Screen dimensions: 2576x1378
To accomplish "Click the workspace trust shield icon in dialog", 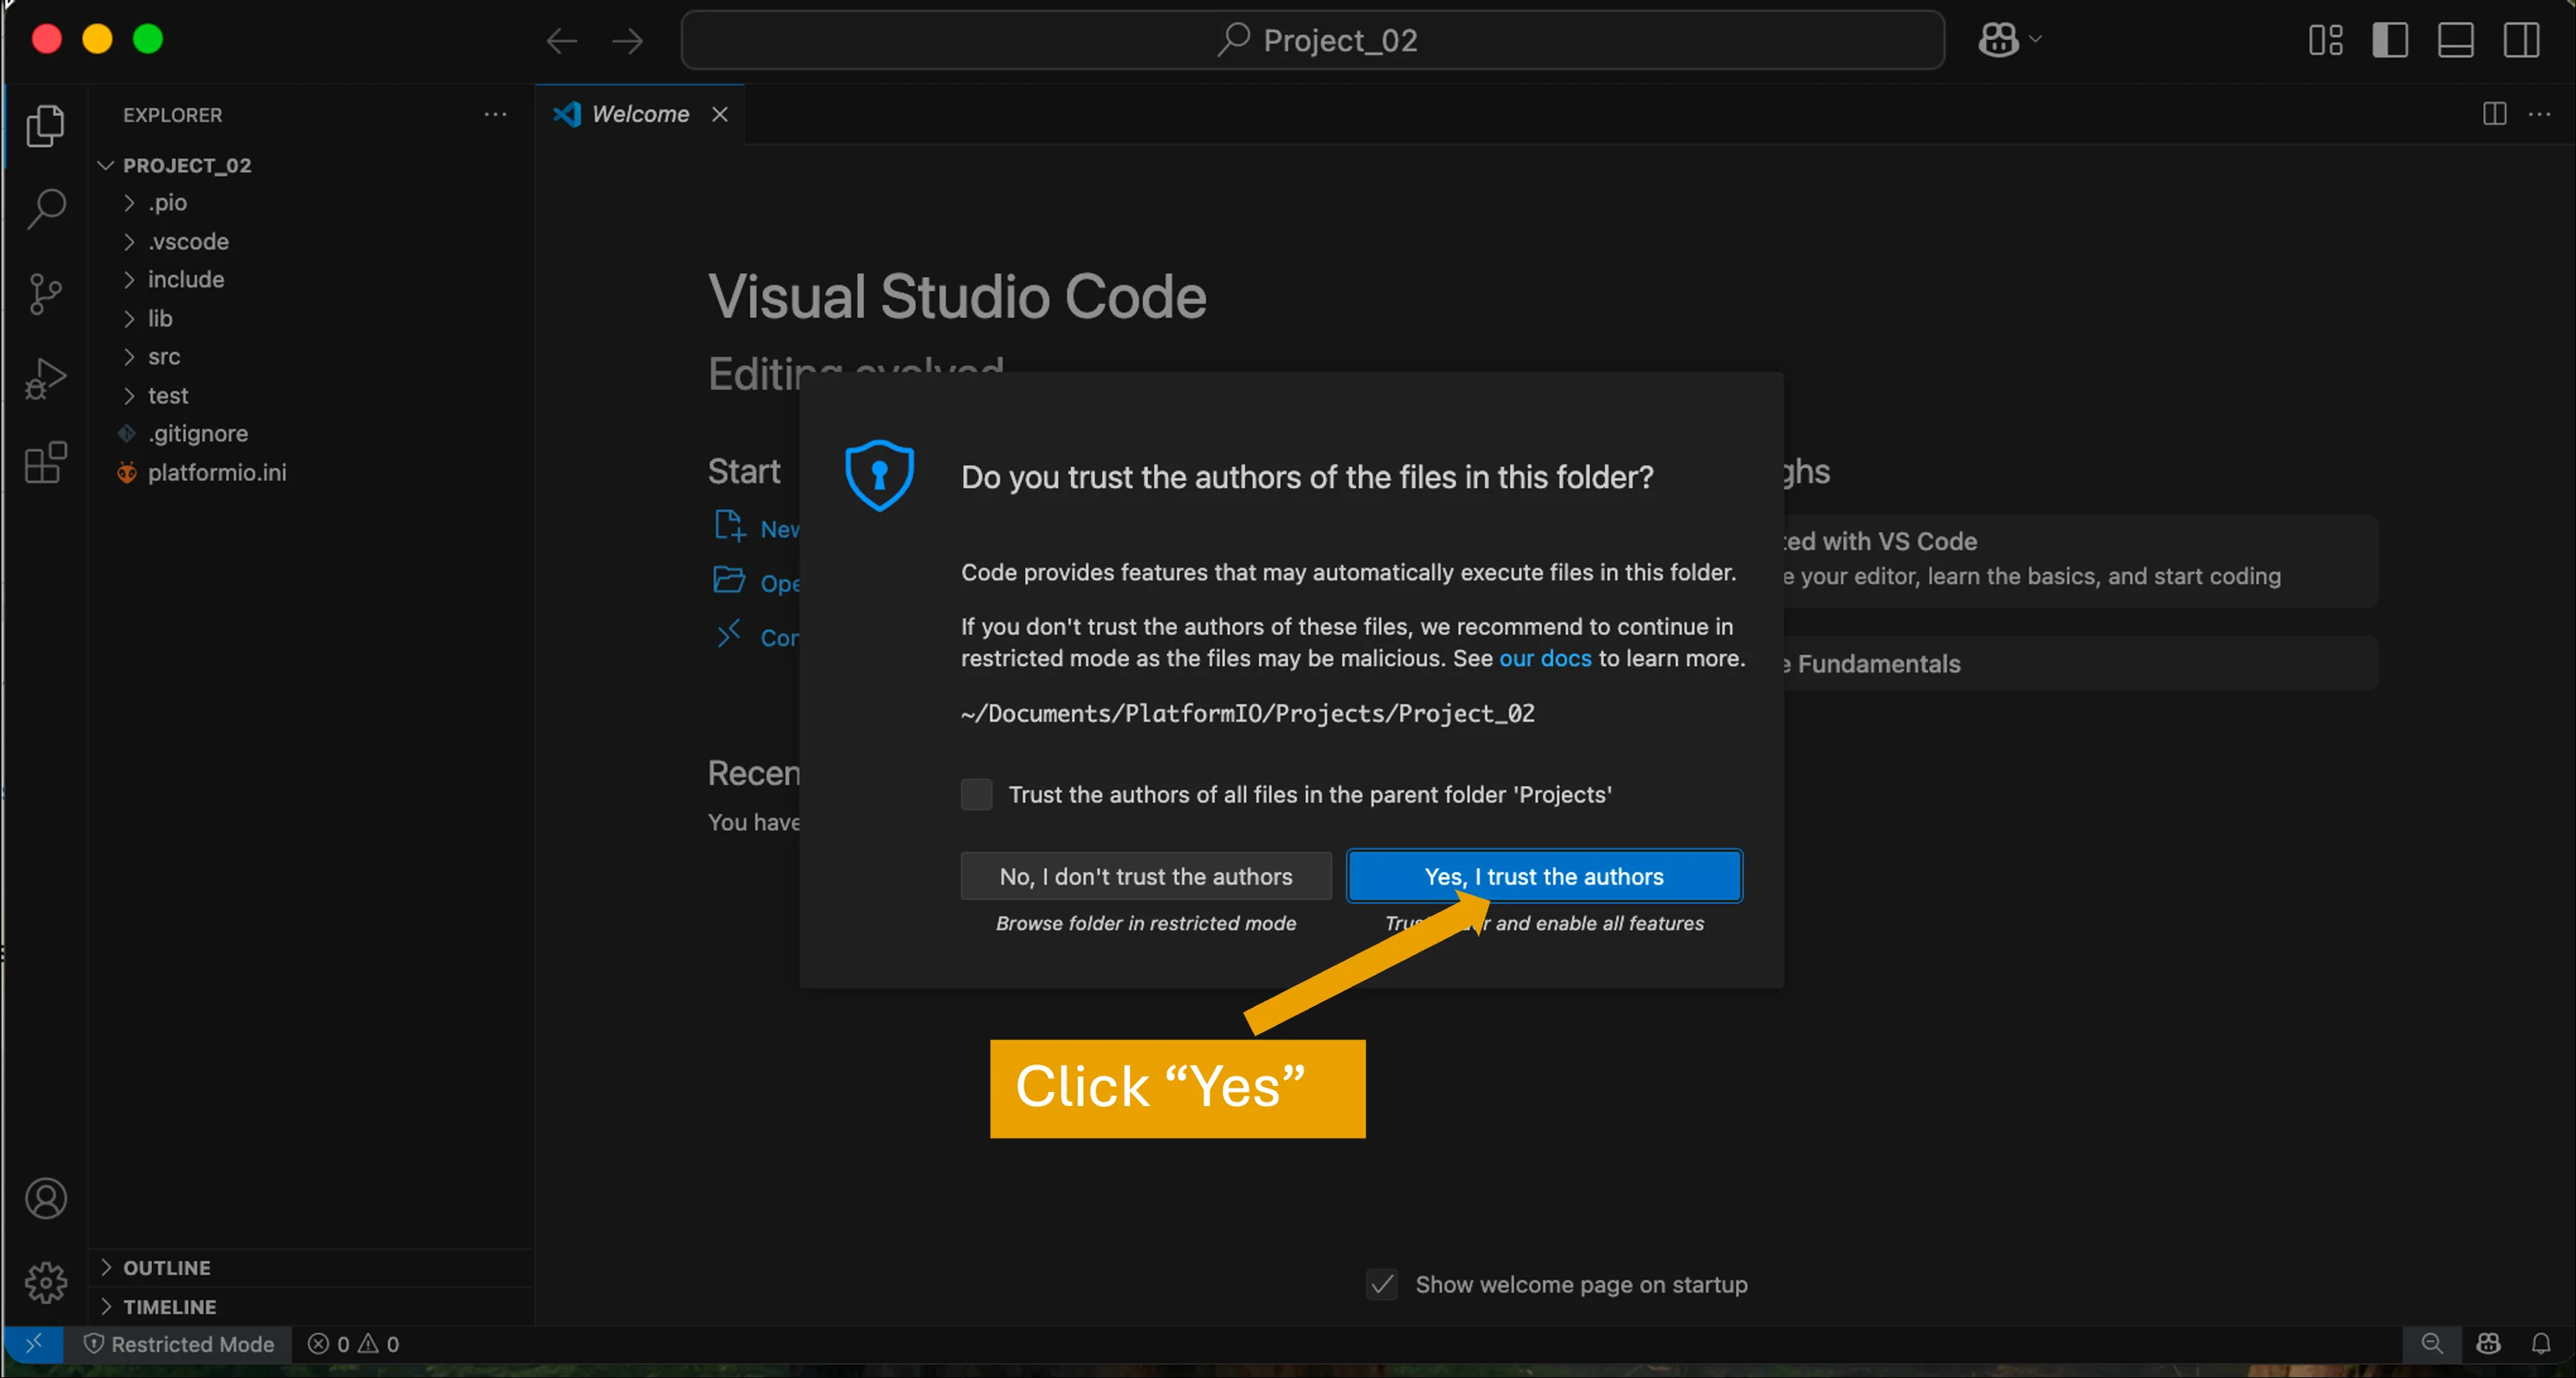I will [x=879, y=476].
